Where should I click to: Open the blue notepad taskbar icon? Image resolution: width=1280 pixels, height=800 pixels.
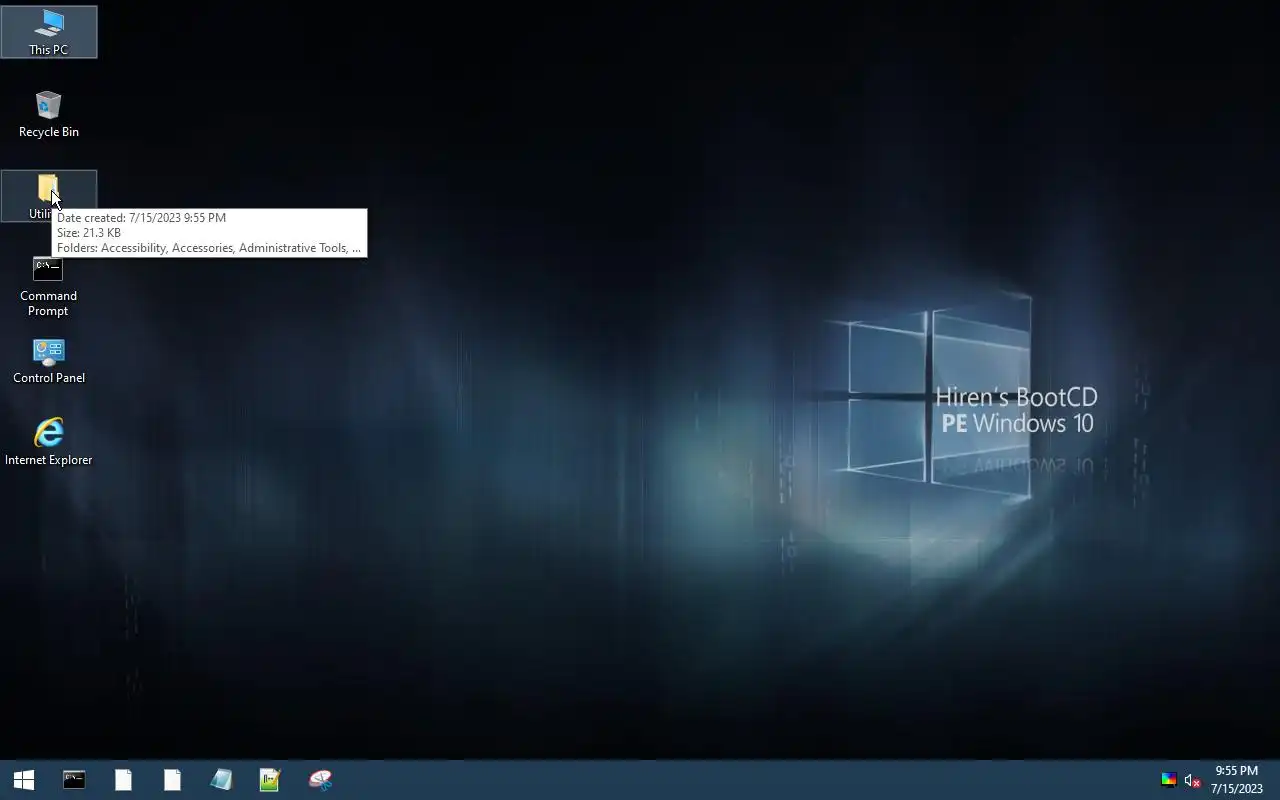coord(221,780)
